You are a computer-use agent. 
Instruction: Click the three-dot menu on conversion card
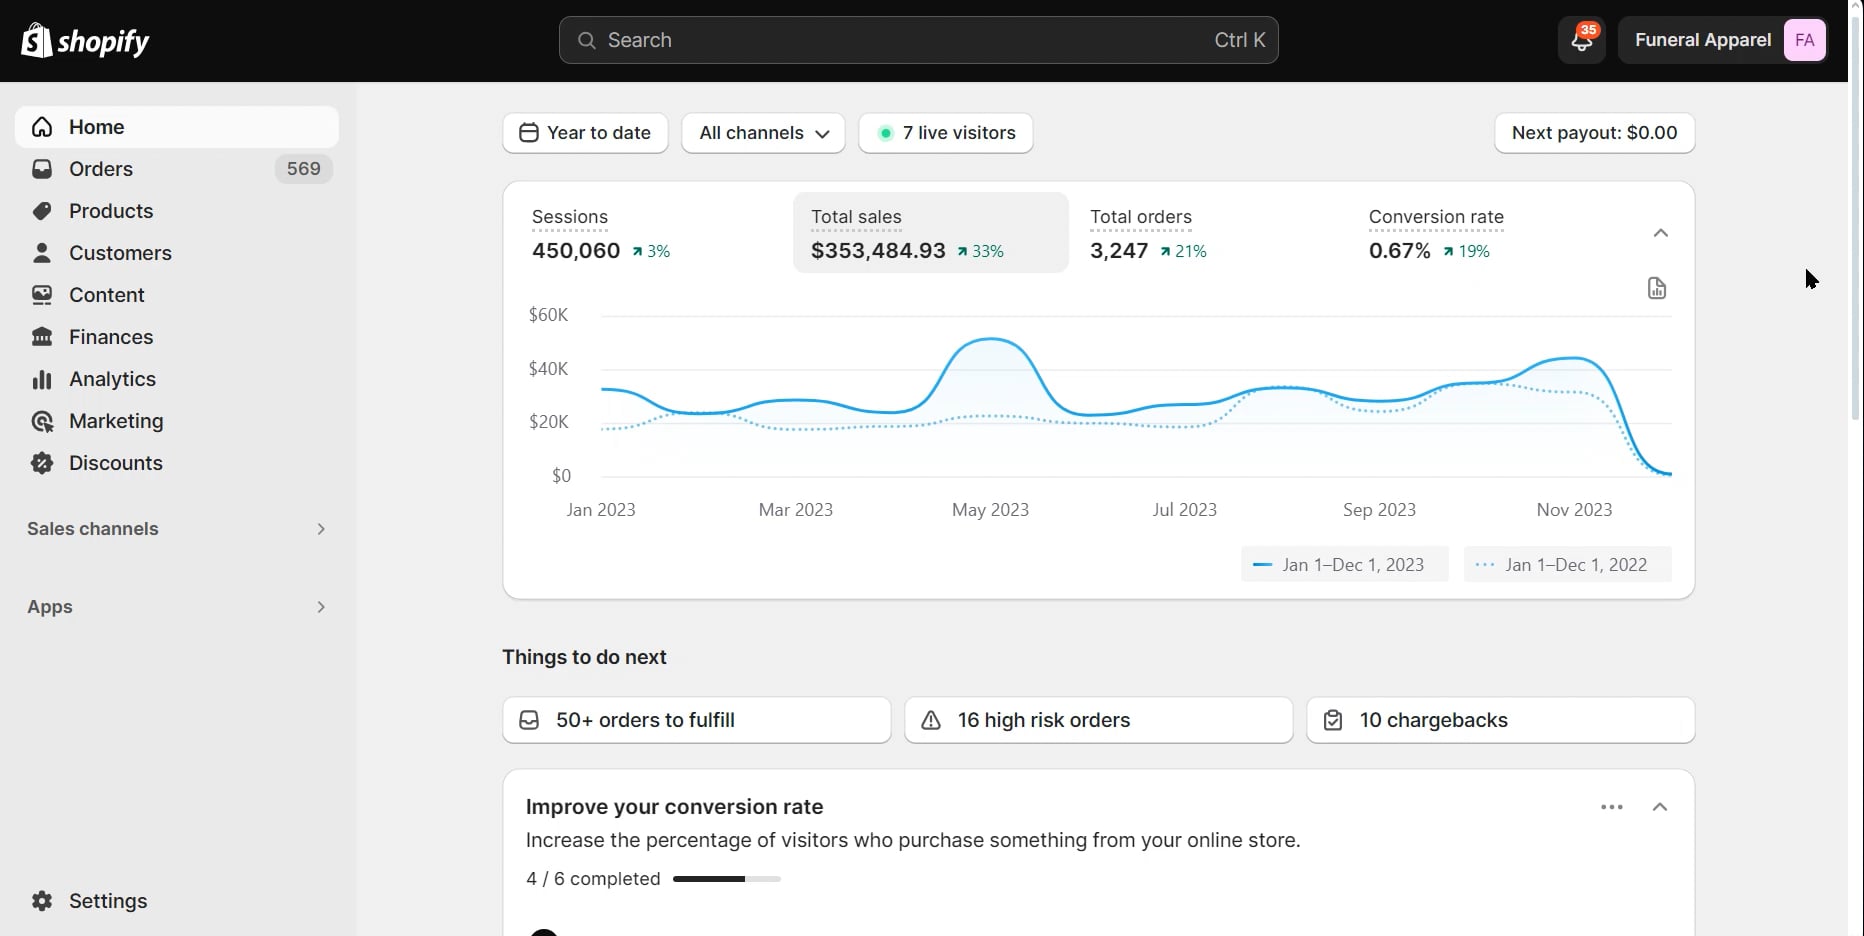[1612, 807]
